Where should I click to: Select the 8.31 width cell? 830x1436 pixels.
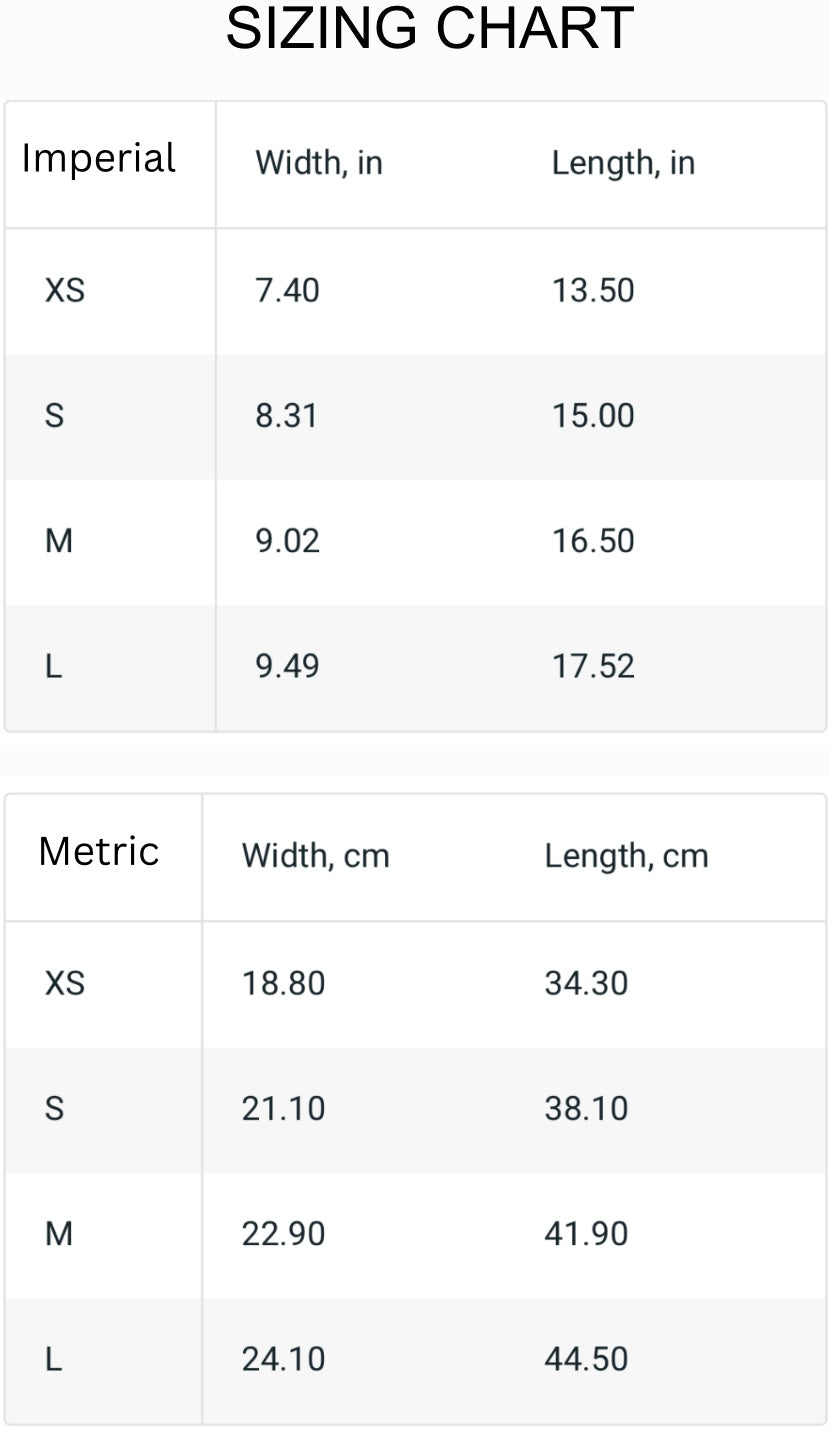coord(286,416)
